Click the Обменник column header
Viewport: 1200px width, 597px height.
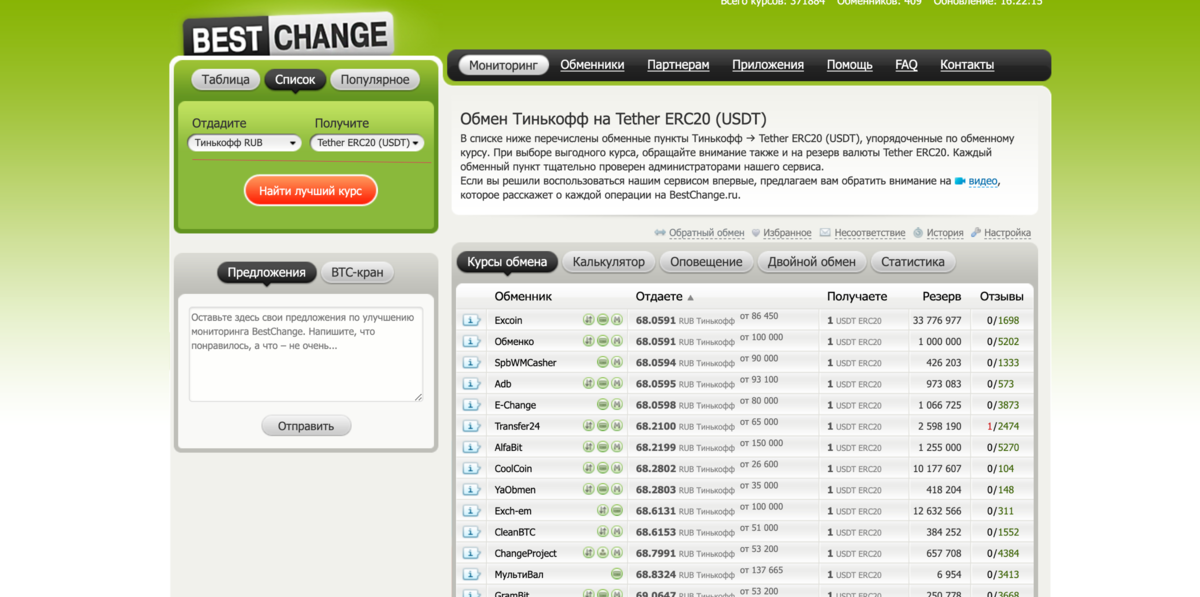coord(523,297)
